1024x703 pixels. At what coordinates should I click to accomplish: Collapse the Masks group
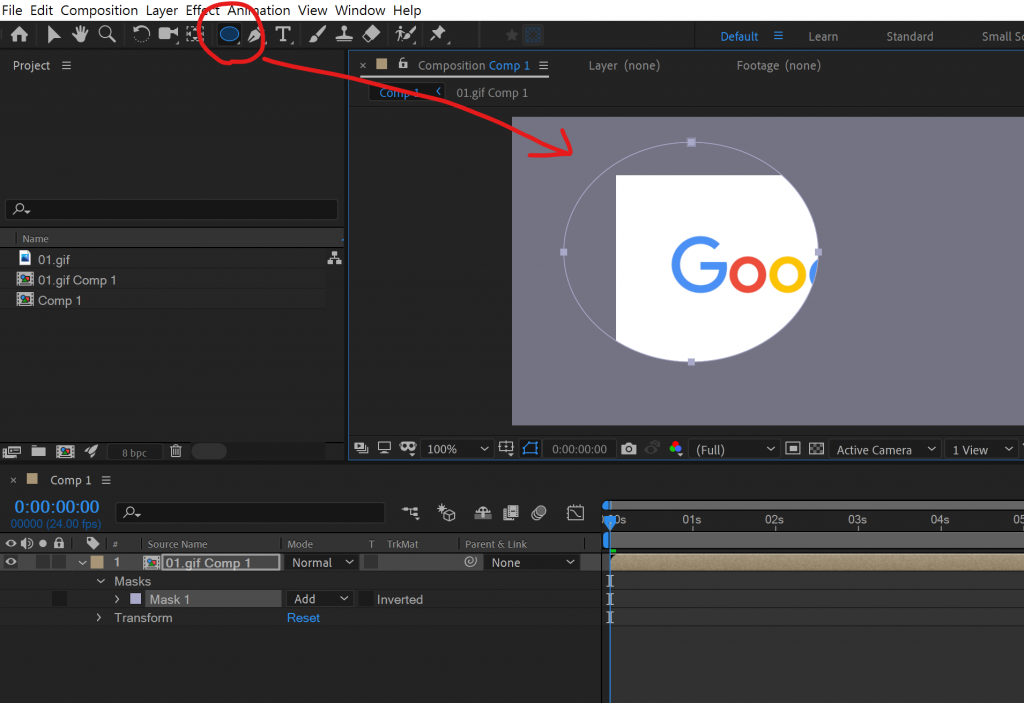click(x=101, y=581)
